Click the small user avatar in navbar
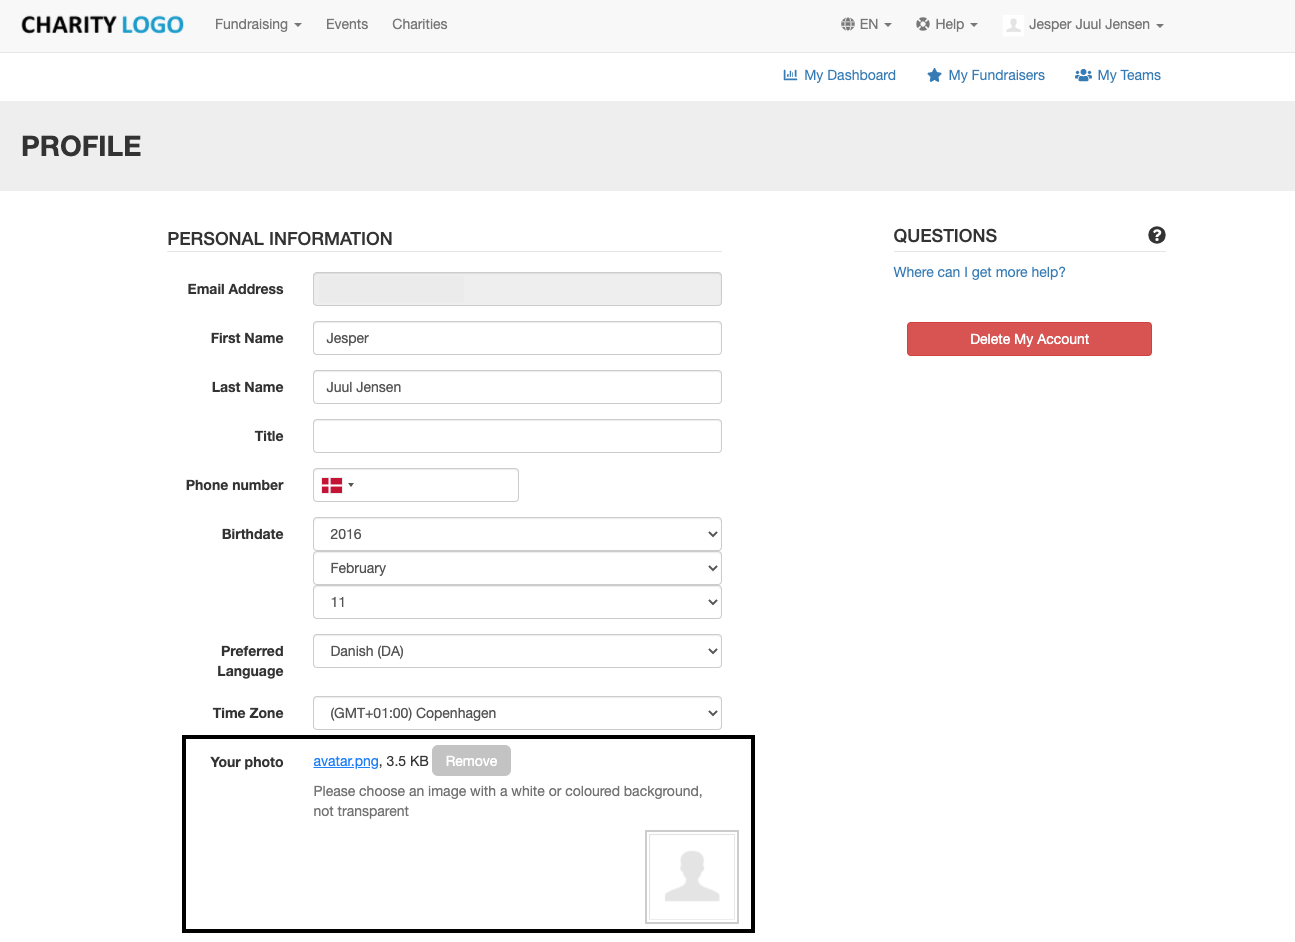 coord(1013,25)
